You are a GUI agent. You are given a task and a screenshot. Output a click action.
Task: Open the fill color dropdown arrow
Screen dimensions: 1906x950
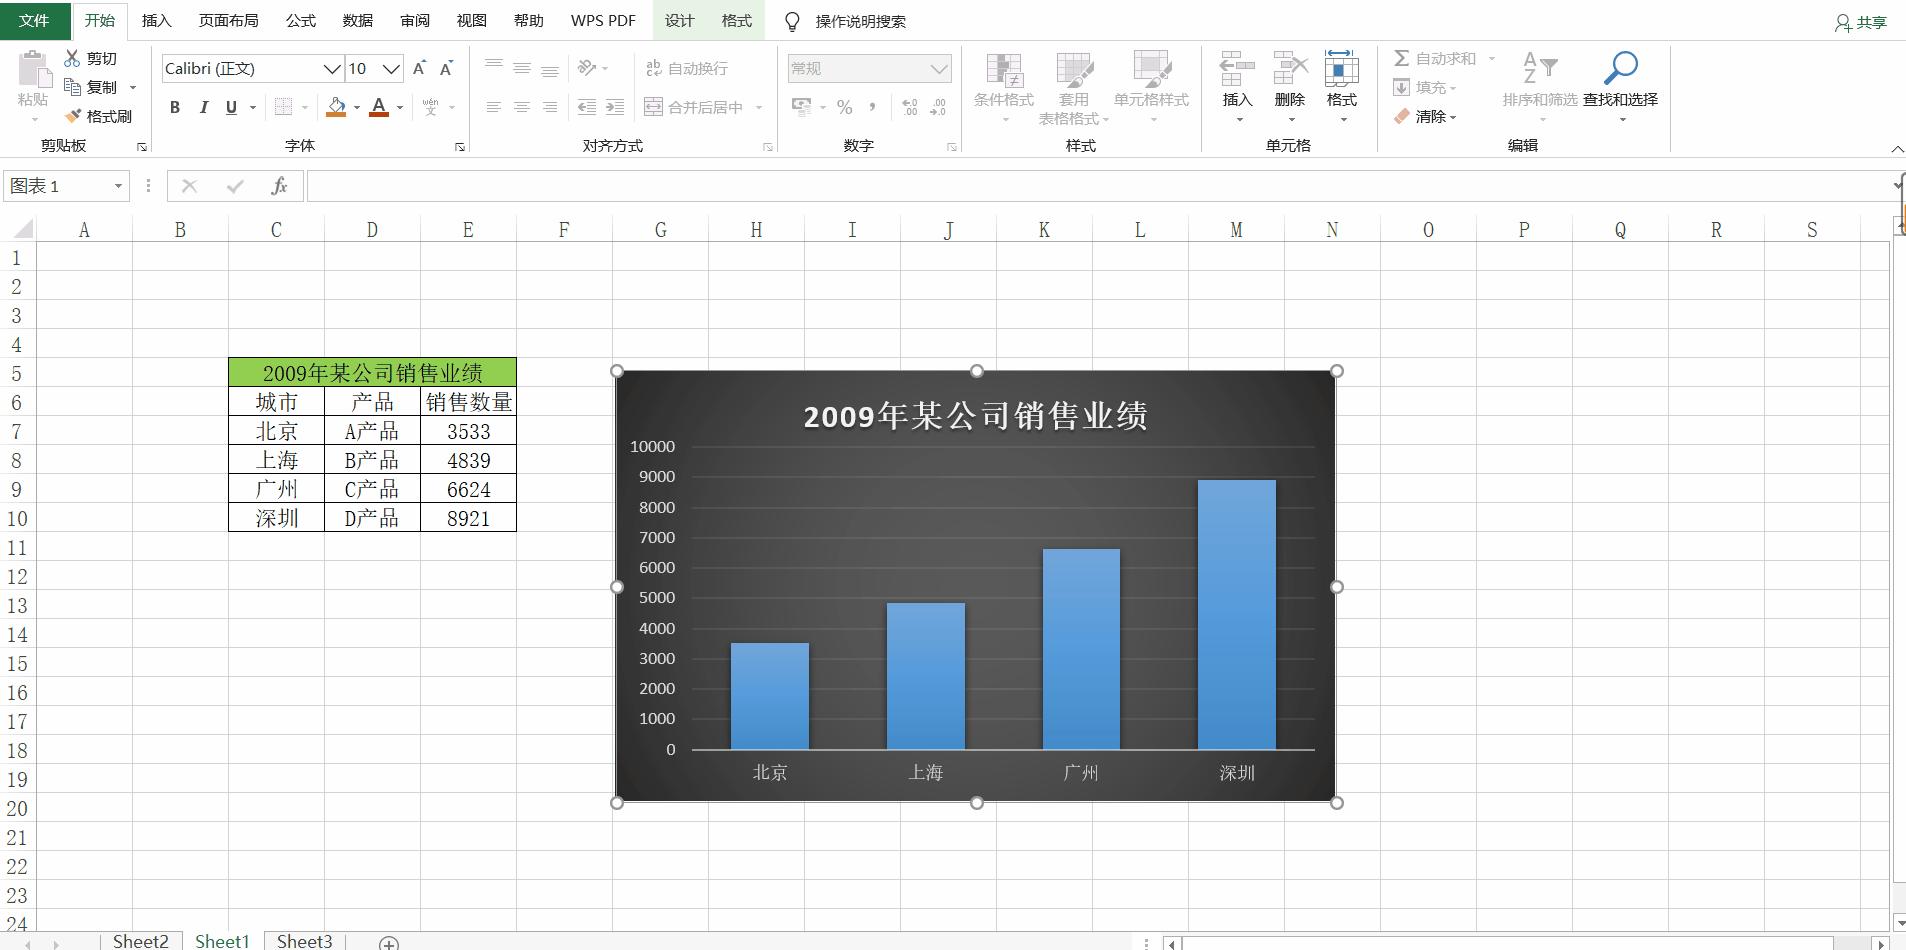[x=357, y=107]
